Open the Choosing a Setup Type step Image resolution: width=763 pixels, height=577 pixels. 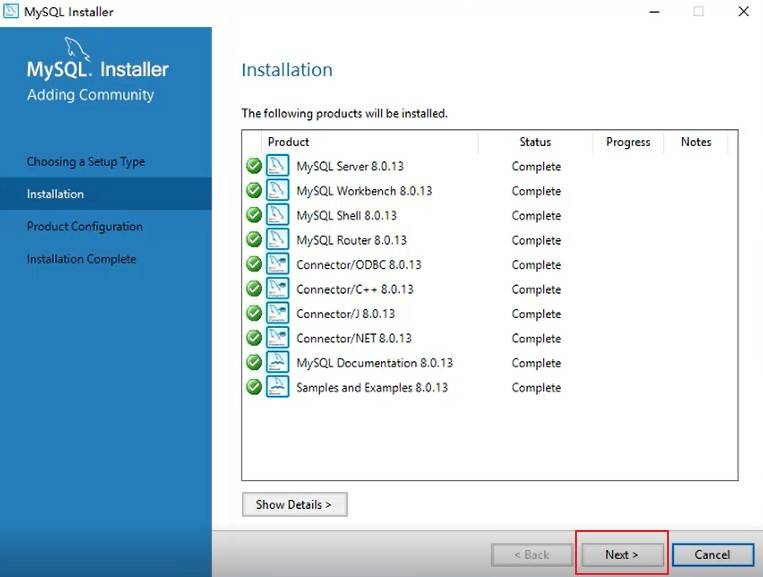[x=86, y=162]
